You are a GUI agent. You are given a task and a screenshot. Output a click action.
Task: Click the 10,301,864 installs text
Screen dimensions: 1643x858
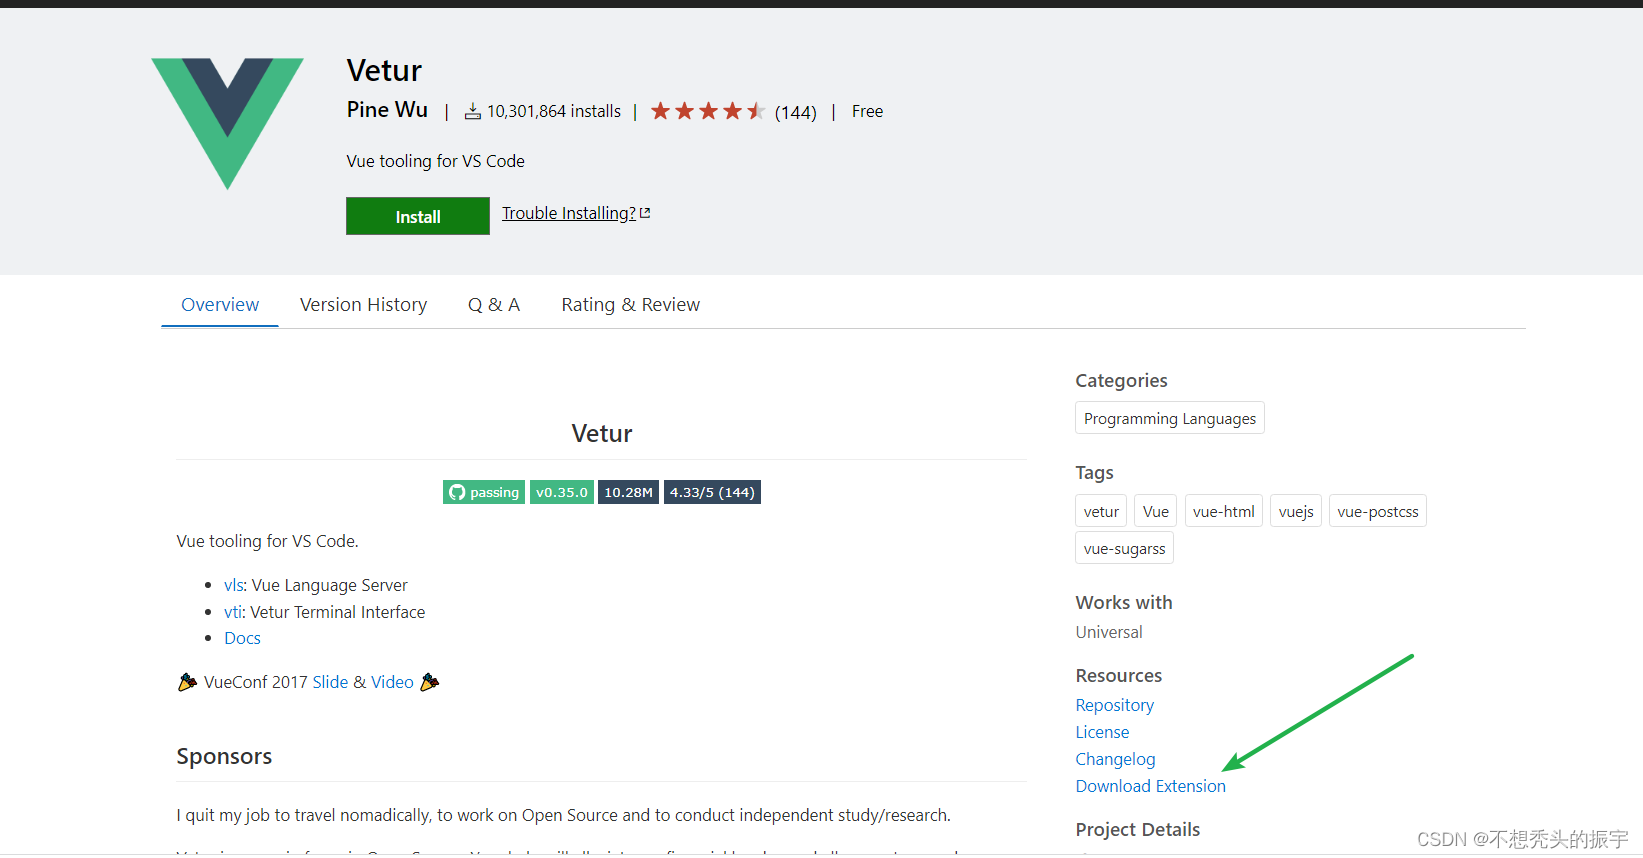pyautogui.click(x=554, y=111)
